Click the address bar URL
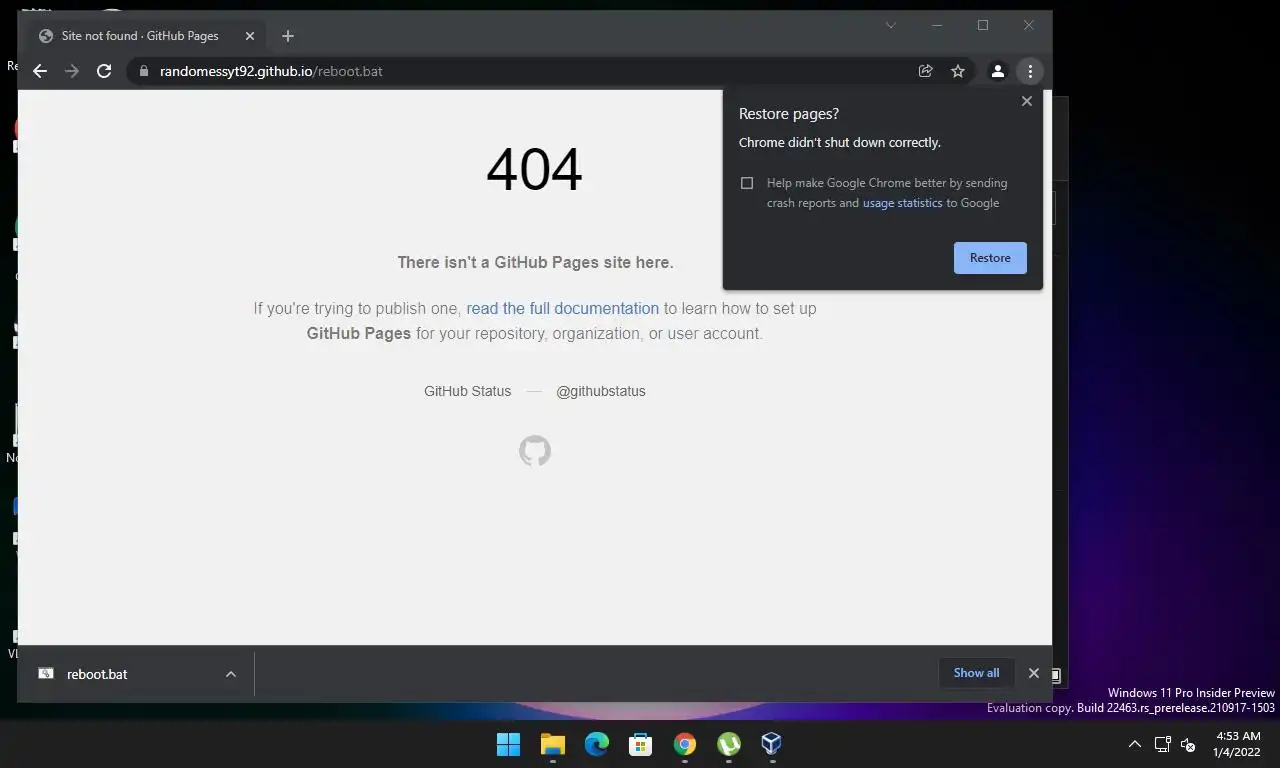 (271, 71)
